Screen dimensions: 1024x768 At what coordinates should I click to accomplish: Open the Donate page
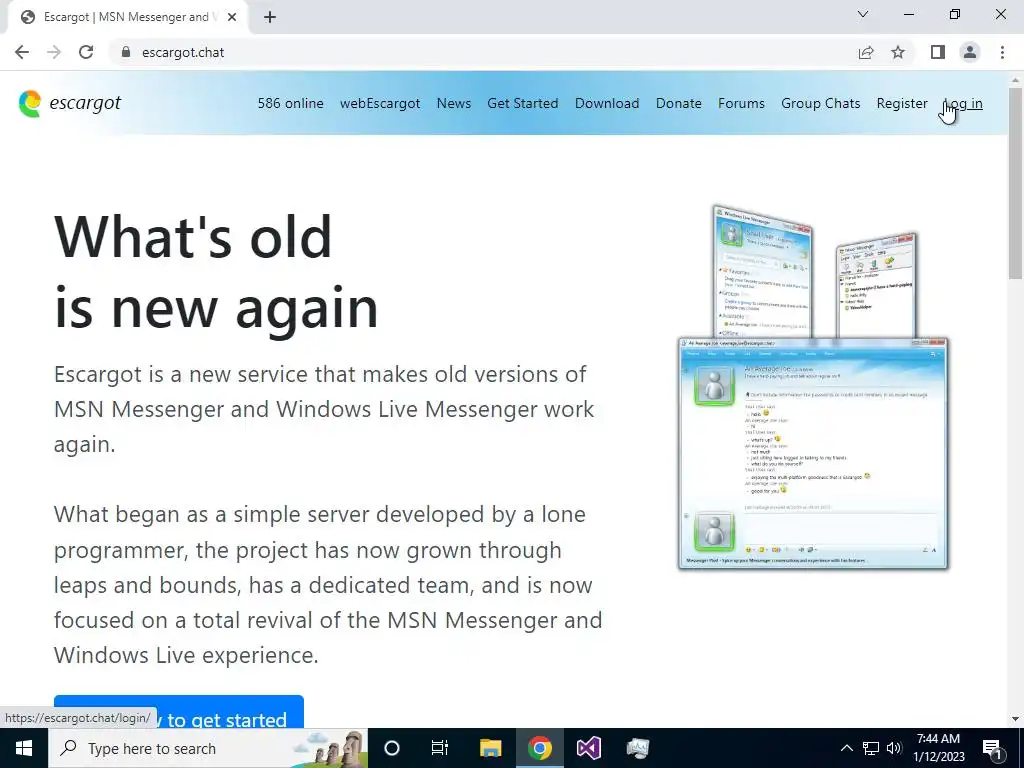pyautogui.click(x=679, y=103)
